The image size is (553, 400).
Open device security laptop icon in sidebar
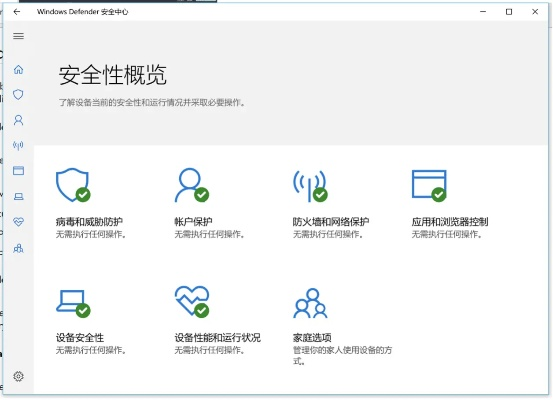tap(18, 196)
